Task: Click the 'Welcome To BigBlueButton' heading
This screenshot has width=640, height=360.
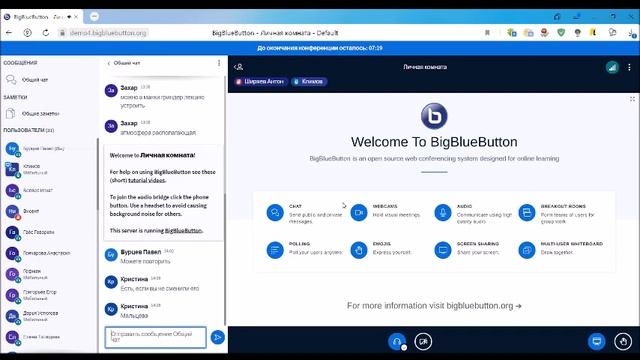Action: 434,142
